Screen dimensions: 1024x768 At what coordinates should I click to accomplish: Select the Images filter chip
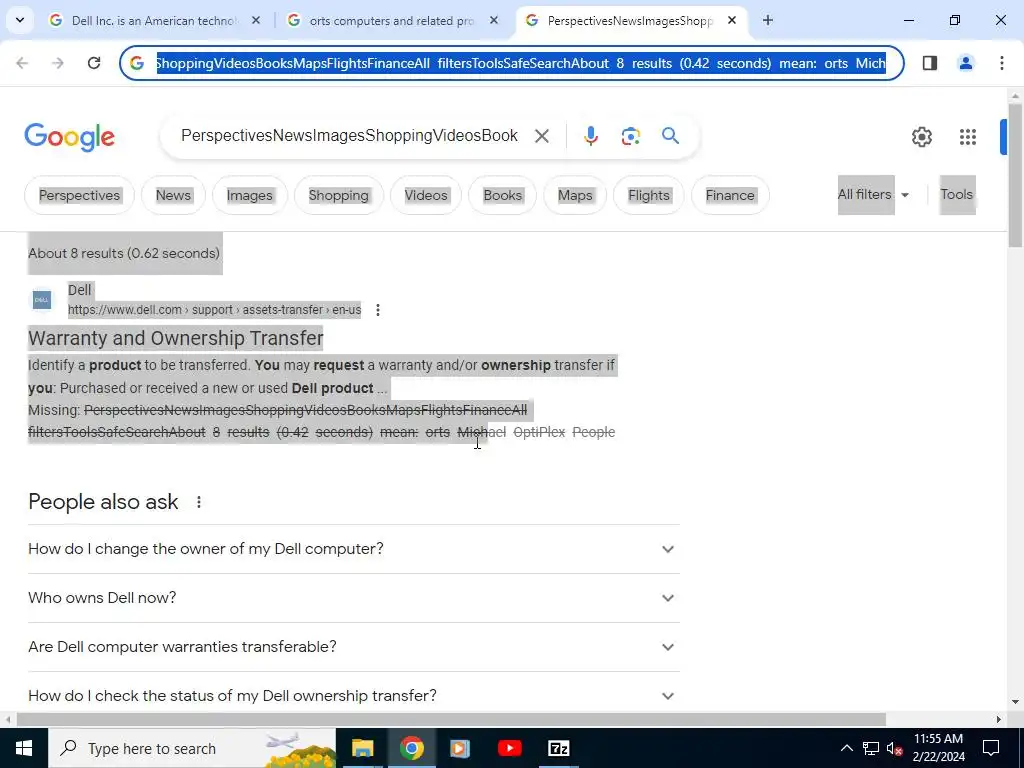[x=249, y=195]
